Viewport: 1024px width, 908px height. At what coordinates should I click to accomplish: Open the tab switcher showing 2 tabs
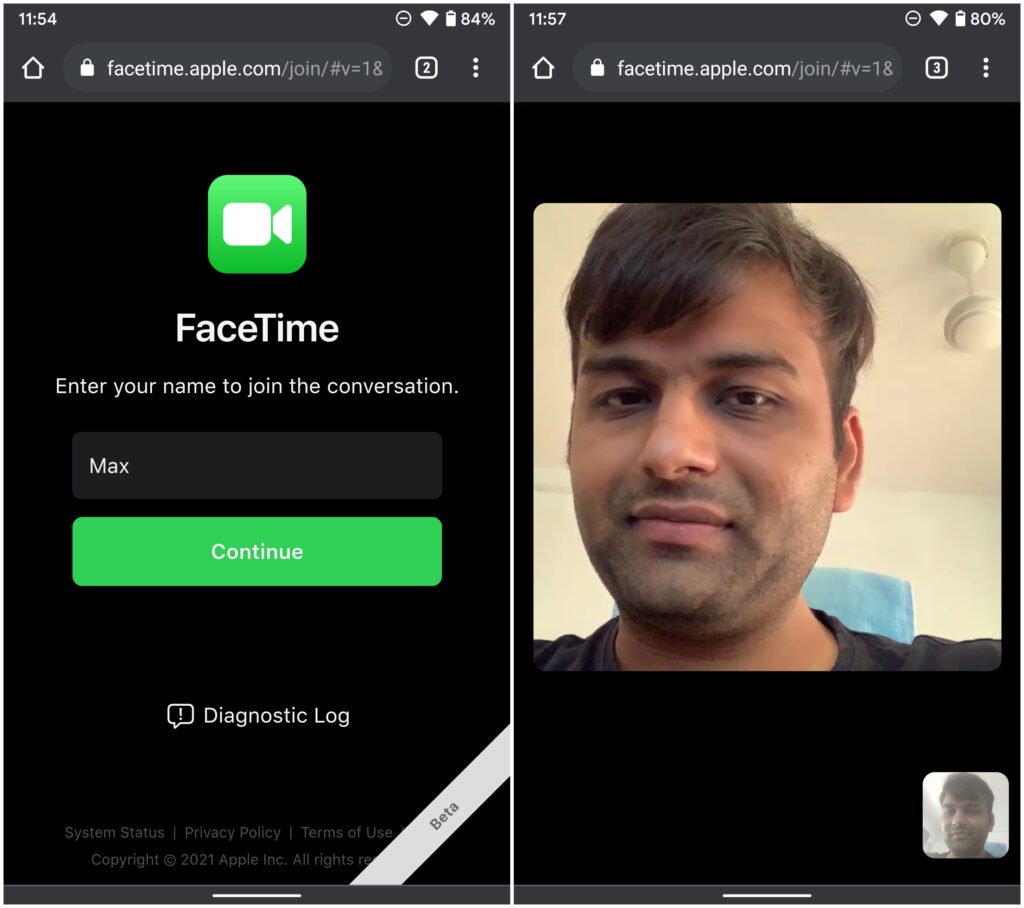426,68
